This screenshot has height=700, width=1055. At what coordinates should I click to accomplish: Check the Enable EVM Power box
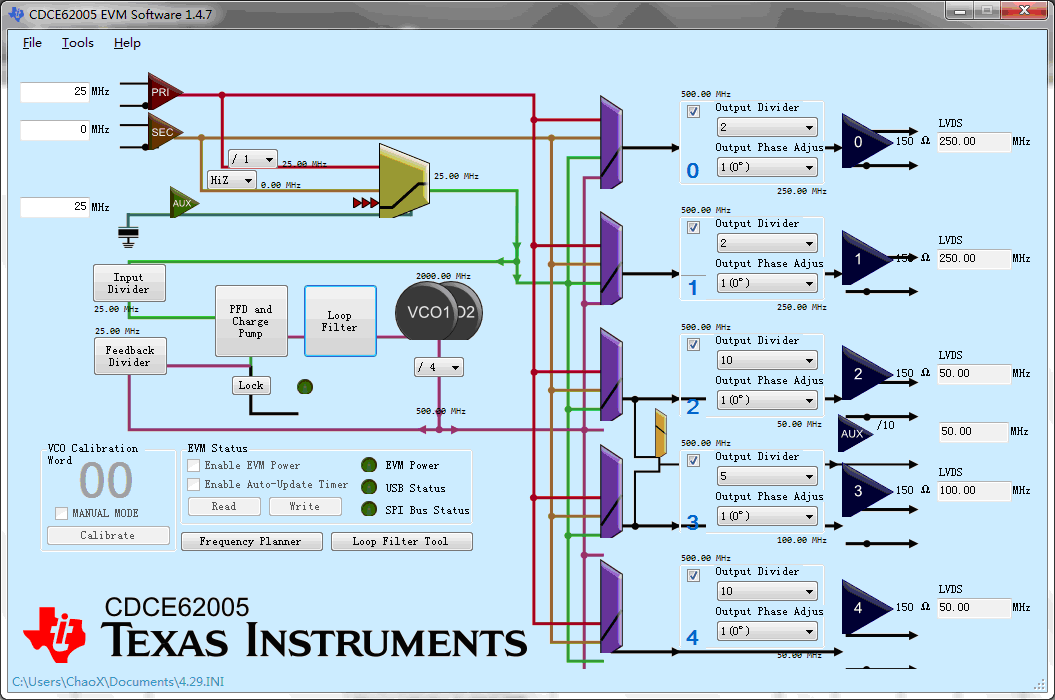tap(194, 465)
